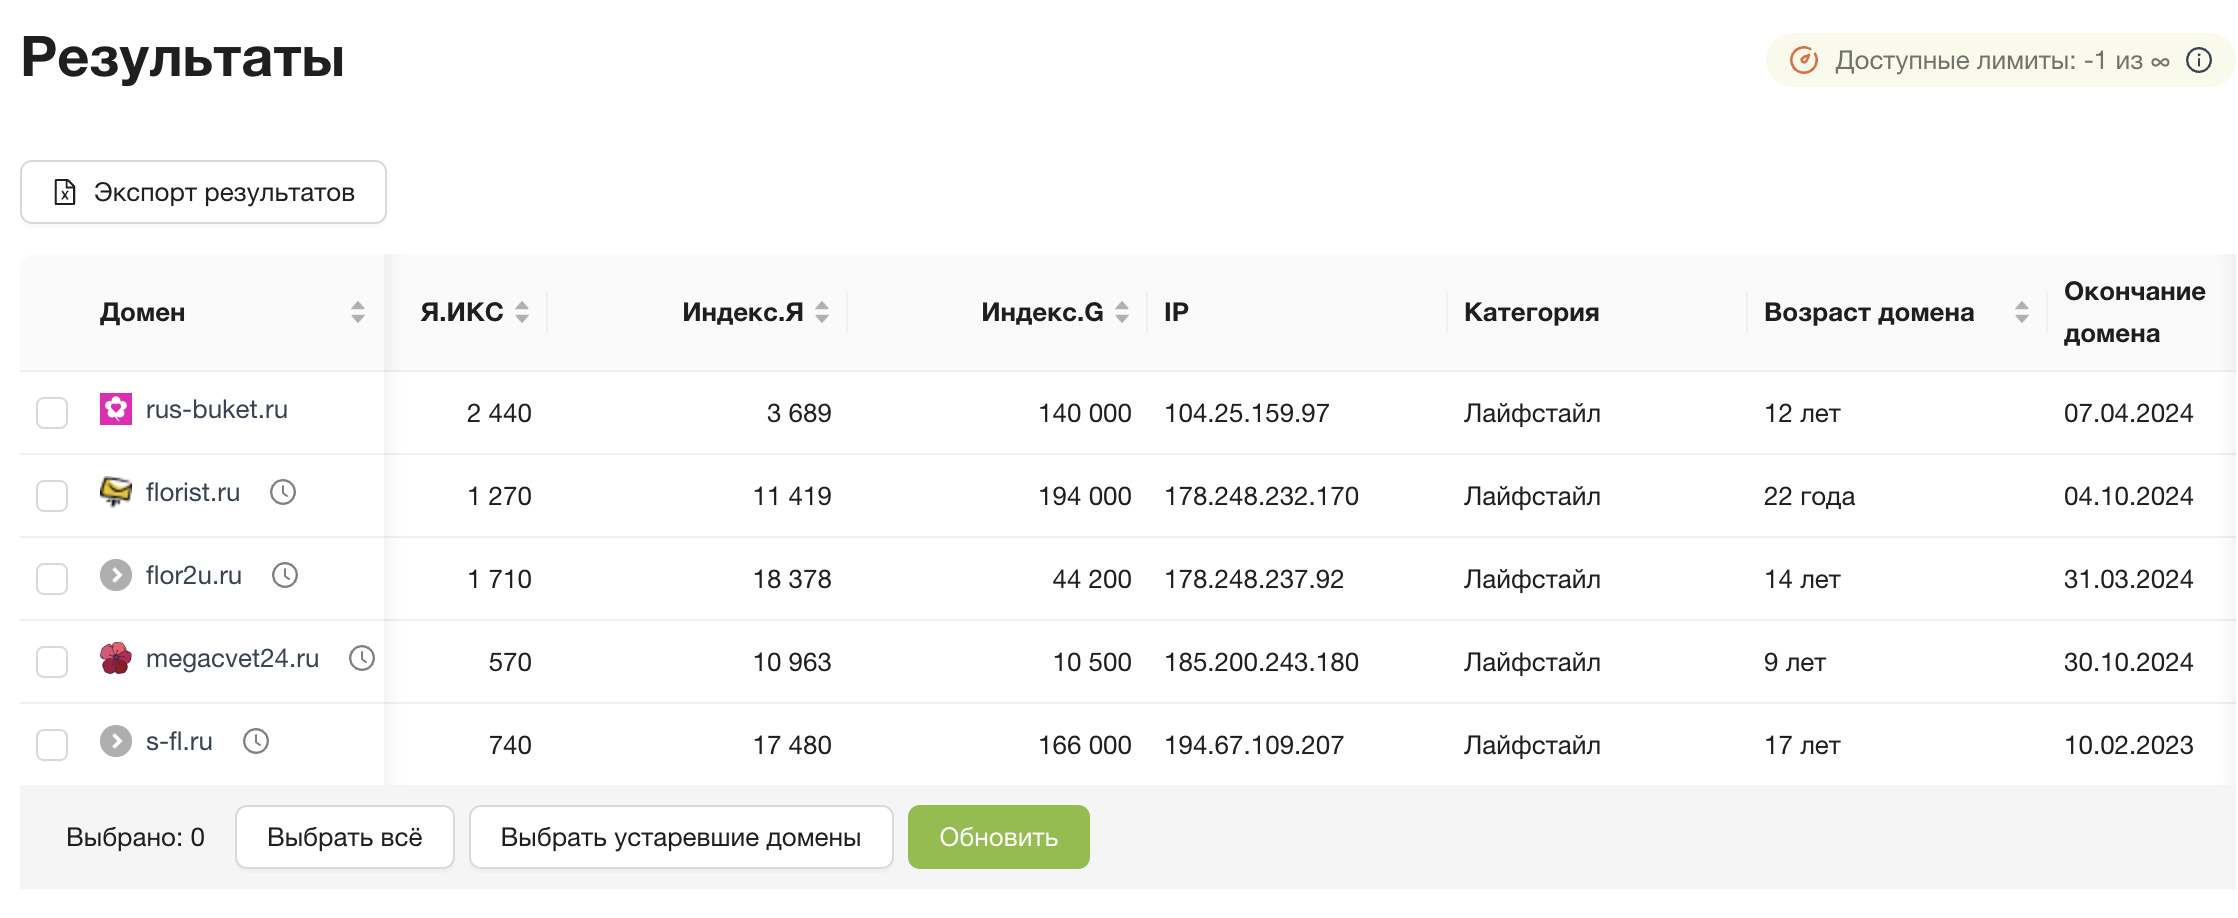Sort by Индекс.Я column arrows
The width and height of the screenshot is (2238, 918).
click(x=822, y=312)
